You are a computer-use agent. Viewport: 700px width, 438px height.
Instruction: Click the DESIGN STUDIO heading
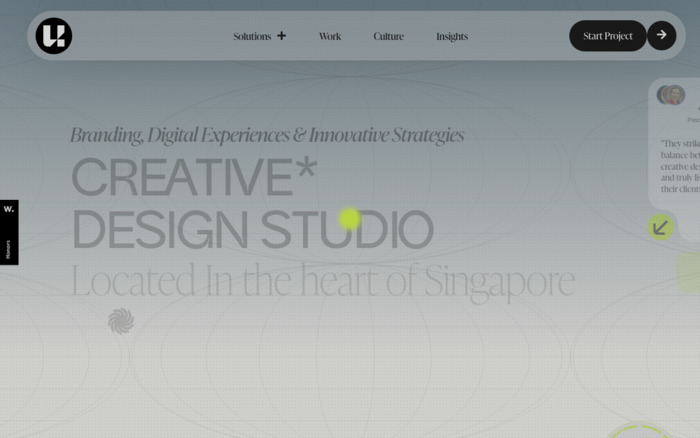pos(252,229)
